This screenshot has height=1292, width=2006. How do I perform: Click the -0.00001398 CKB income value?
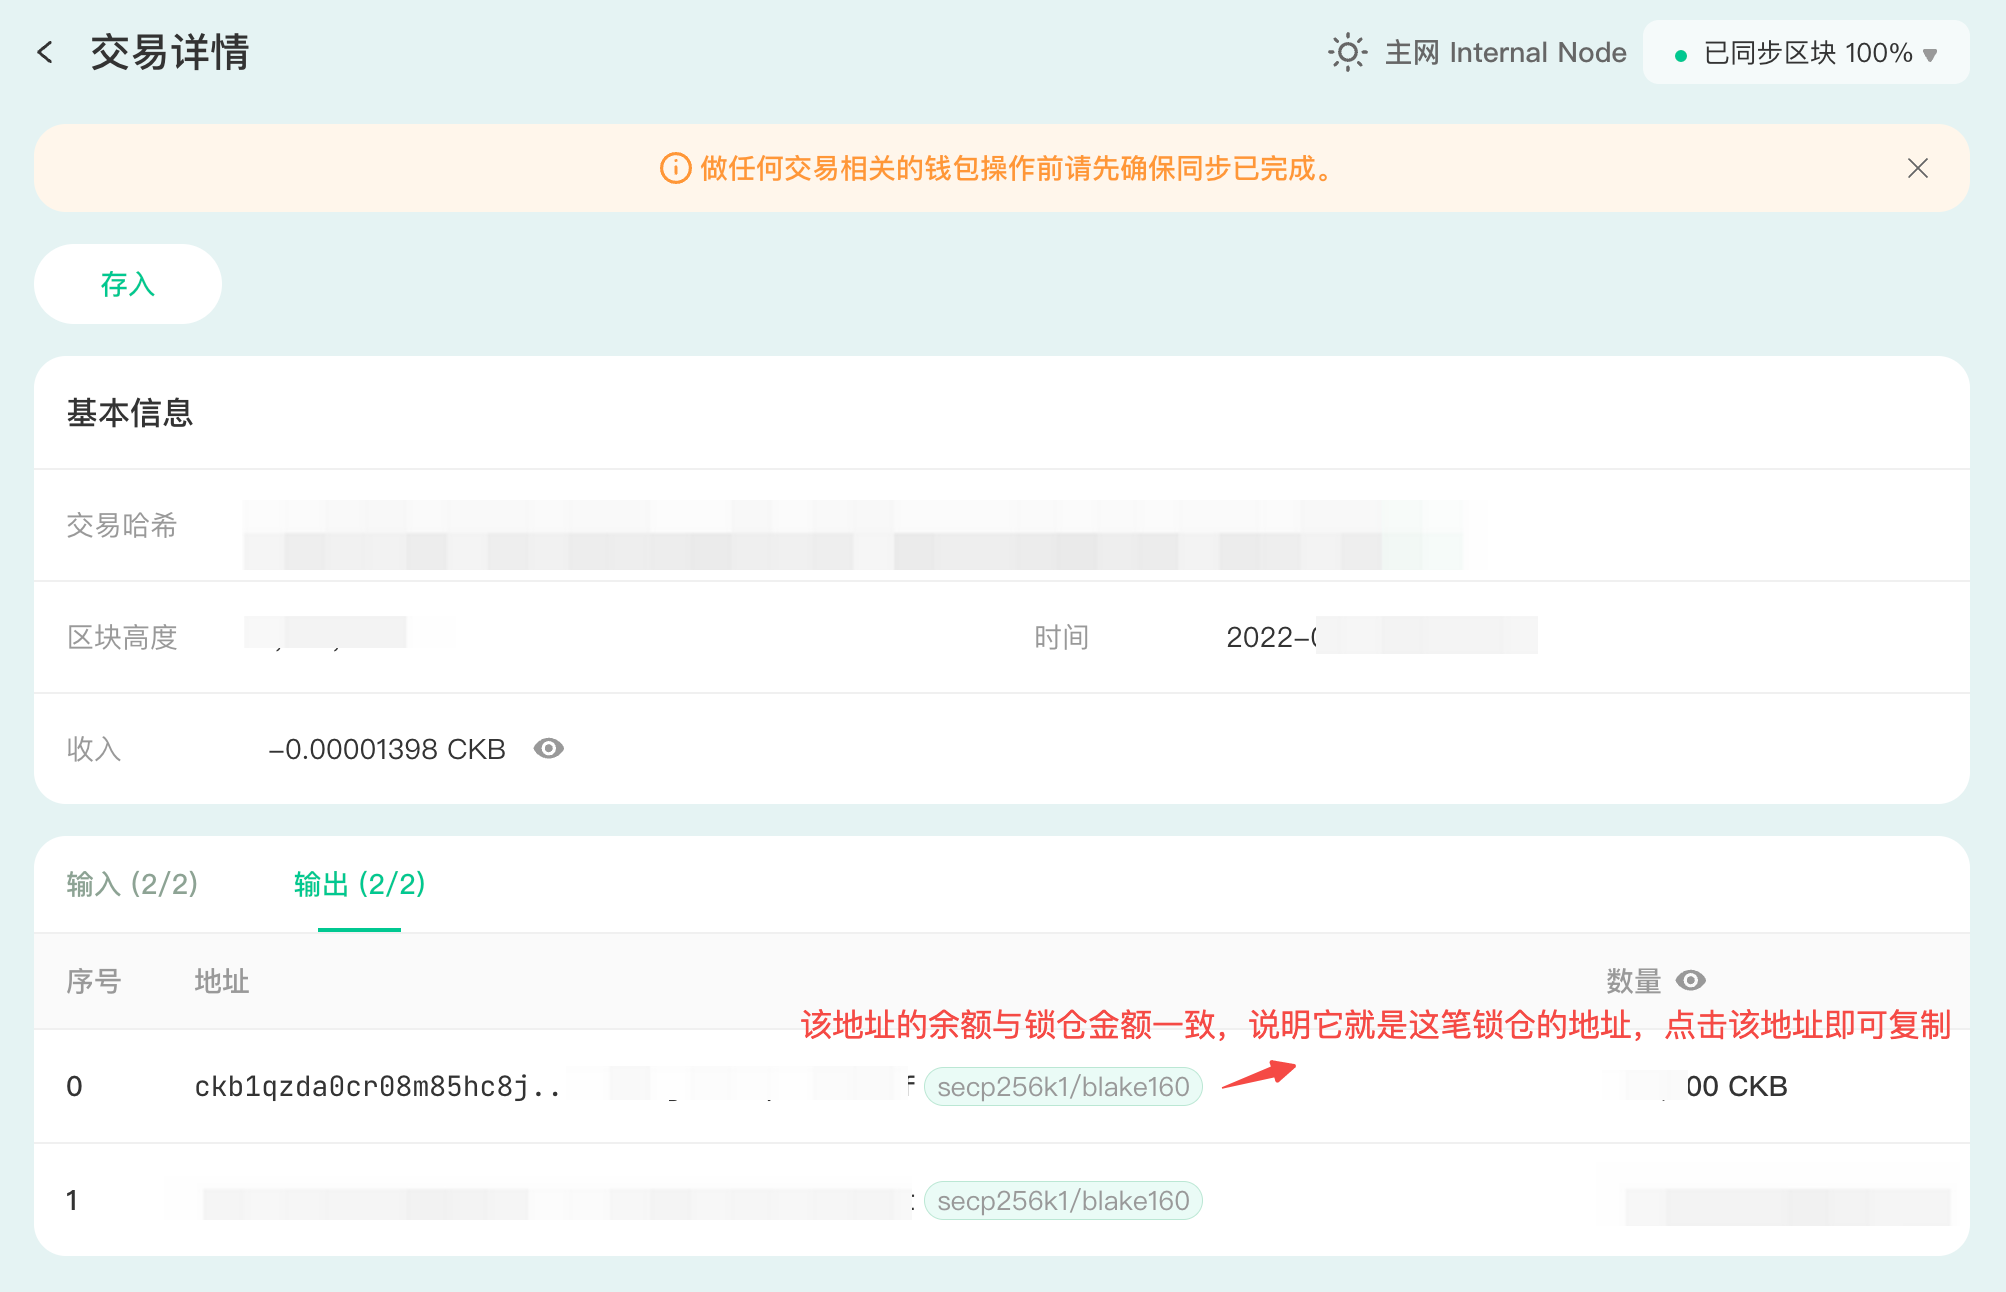pos(387,749)
